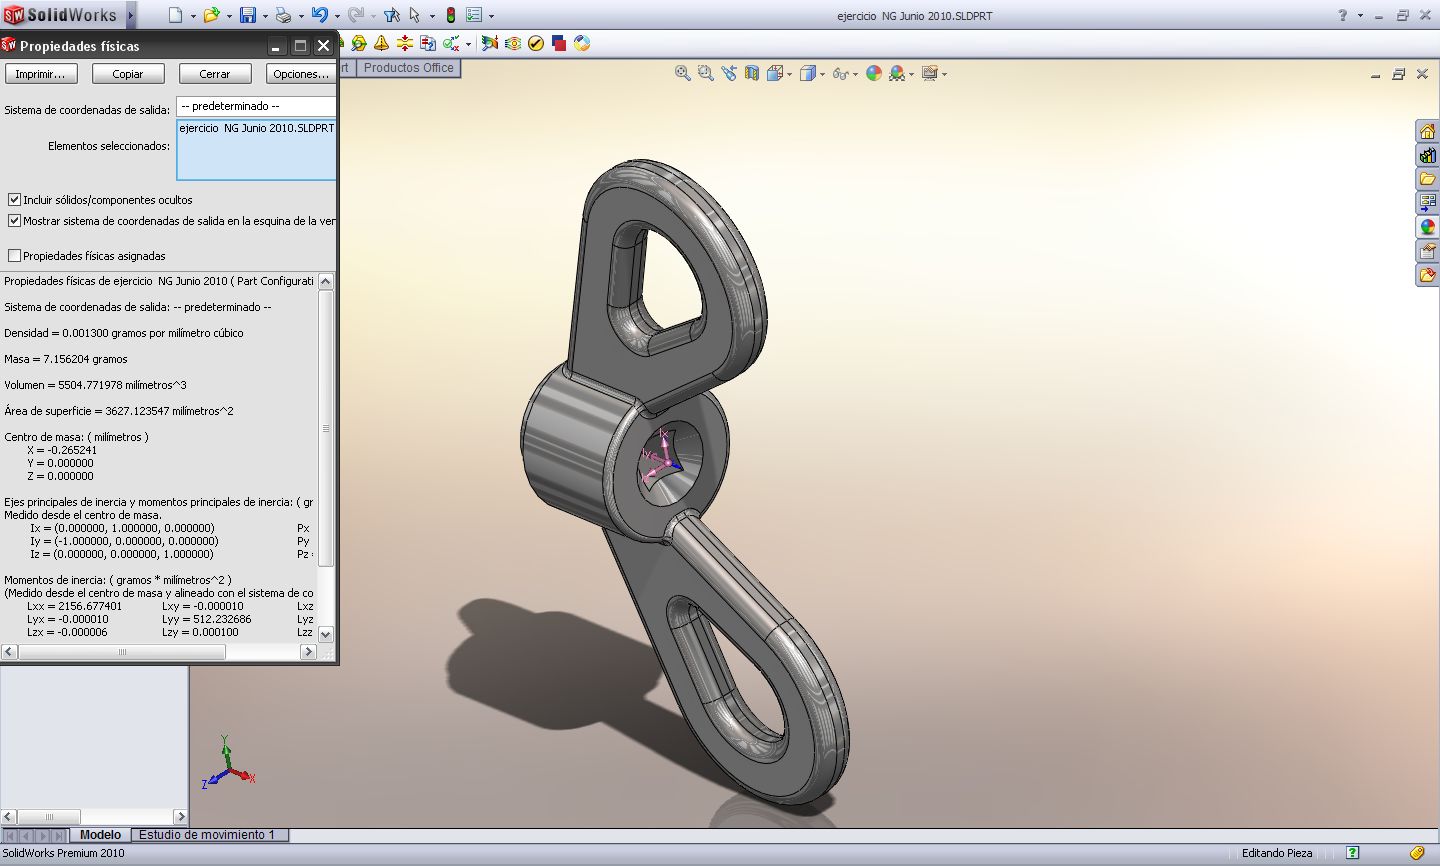Click the status bar tag icon
Screen dimensions: 1440x866
pyautogui.click(x=1417, y=853)
